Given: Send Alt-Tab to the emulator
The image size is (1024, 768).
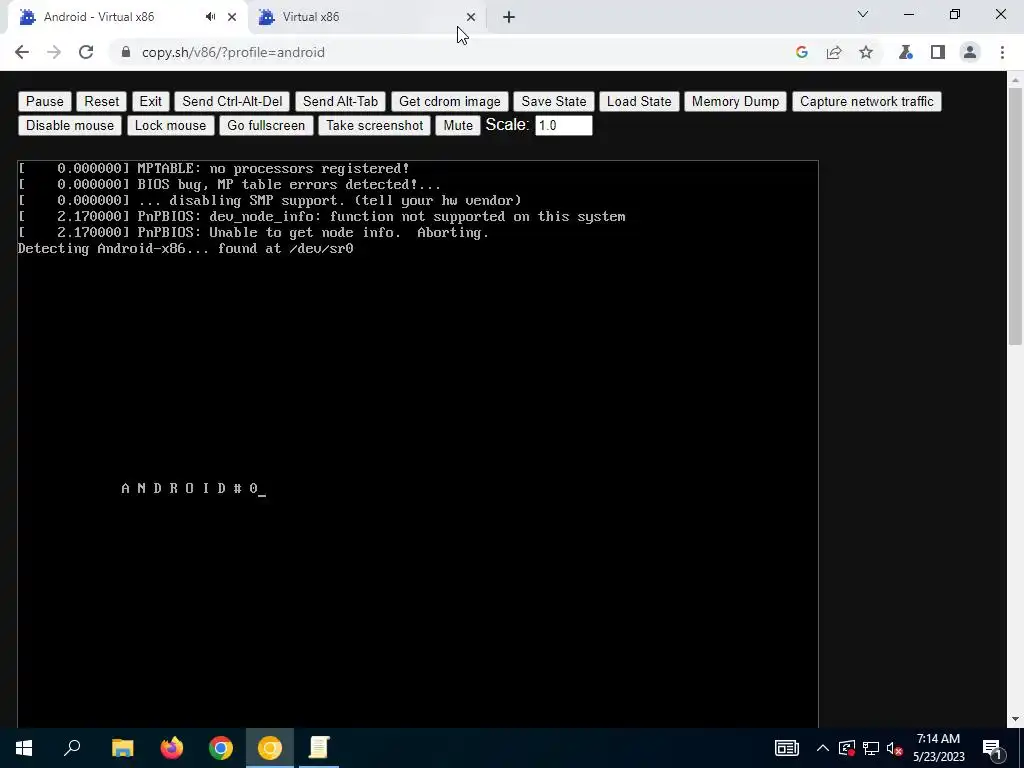Looking at the screenshot, I should click(x=340, y=101).
